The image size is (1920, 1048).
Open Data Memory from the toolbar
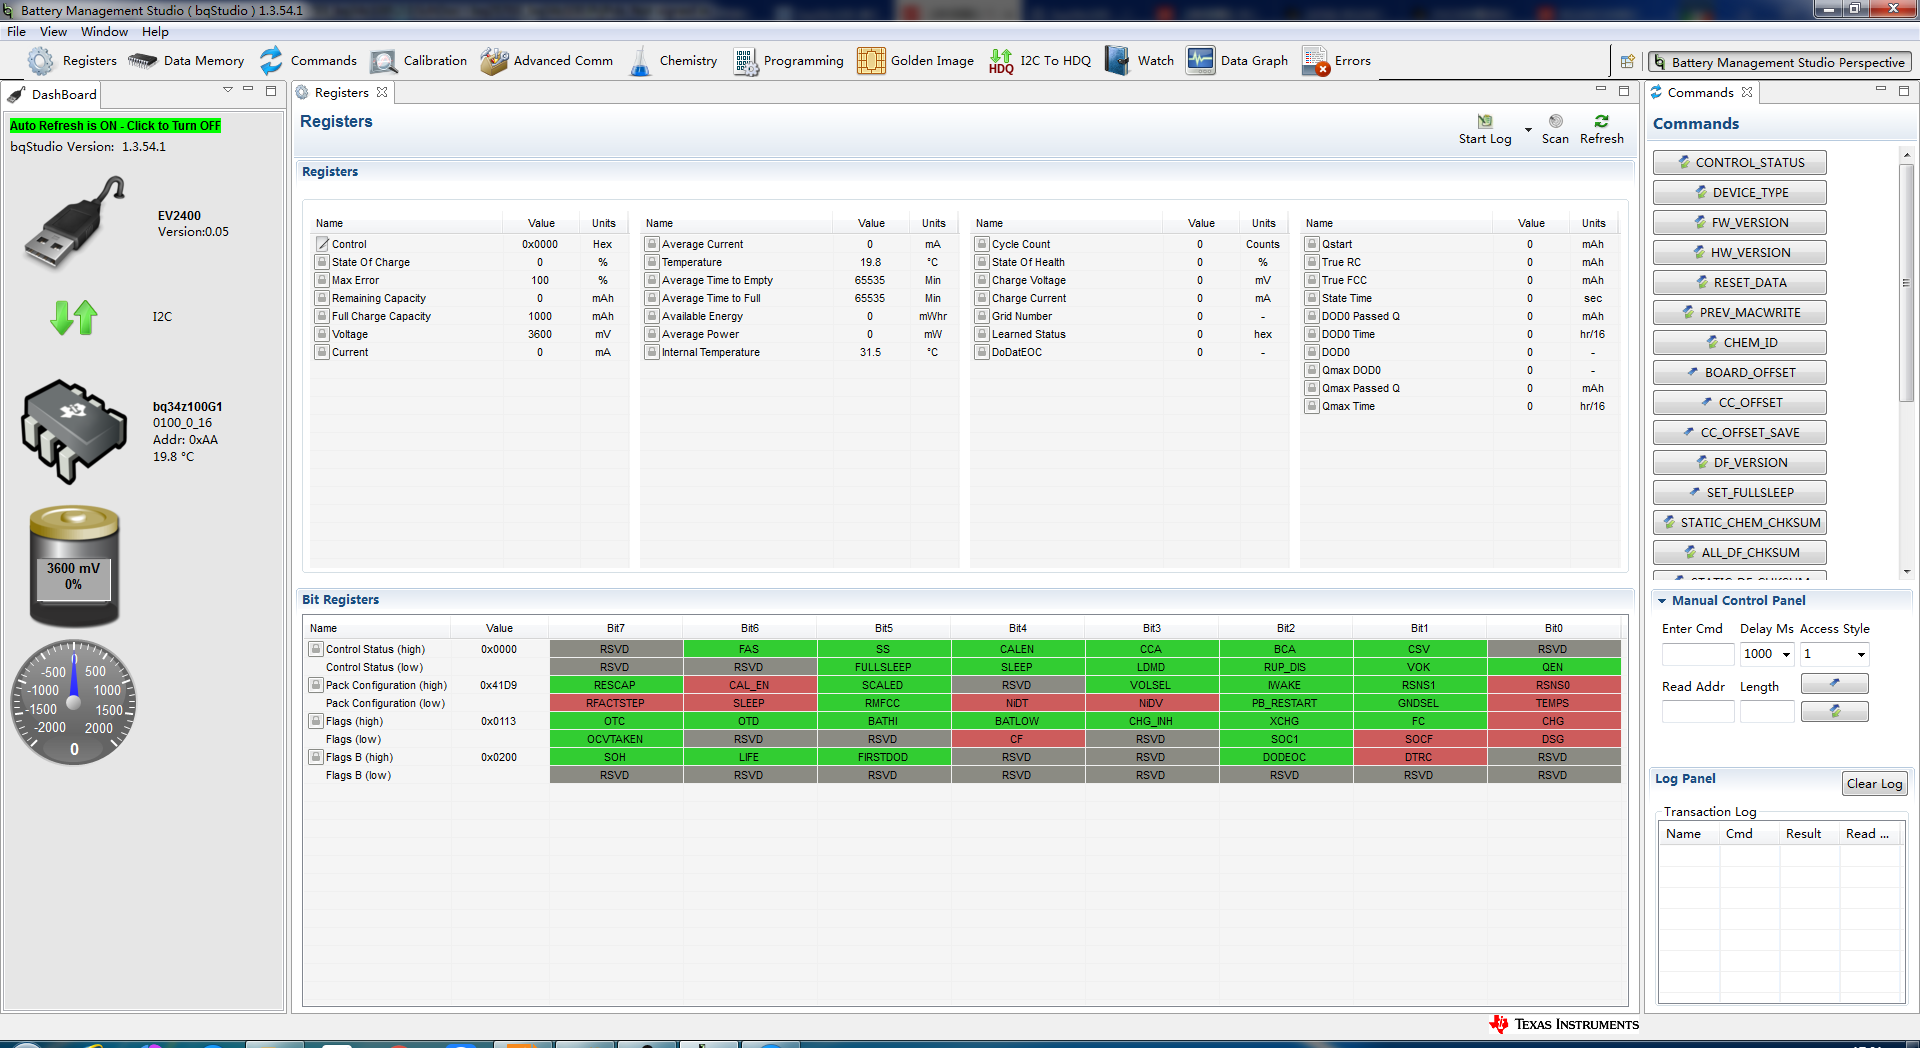click(186, 61)
